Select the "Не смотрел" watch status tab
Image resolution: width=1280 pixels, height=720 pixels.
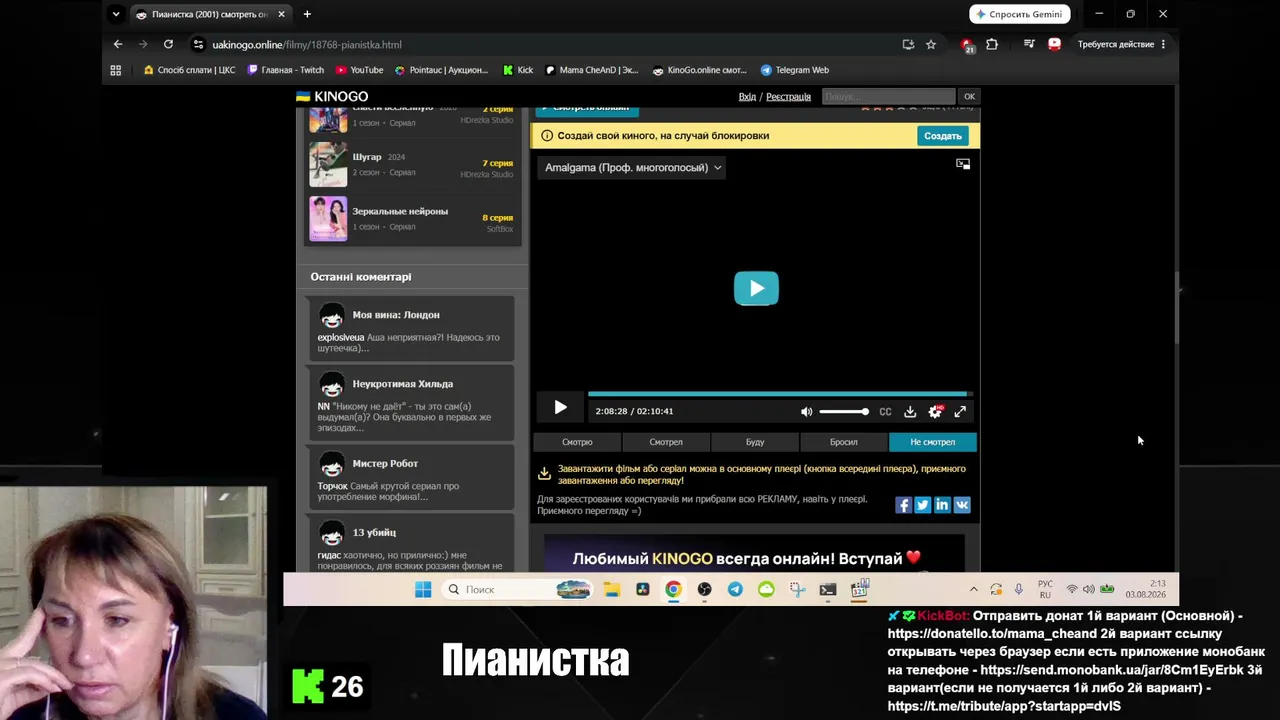[x=932, y=442]
